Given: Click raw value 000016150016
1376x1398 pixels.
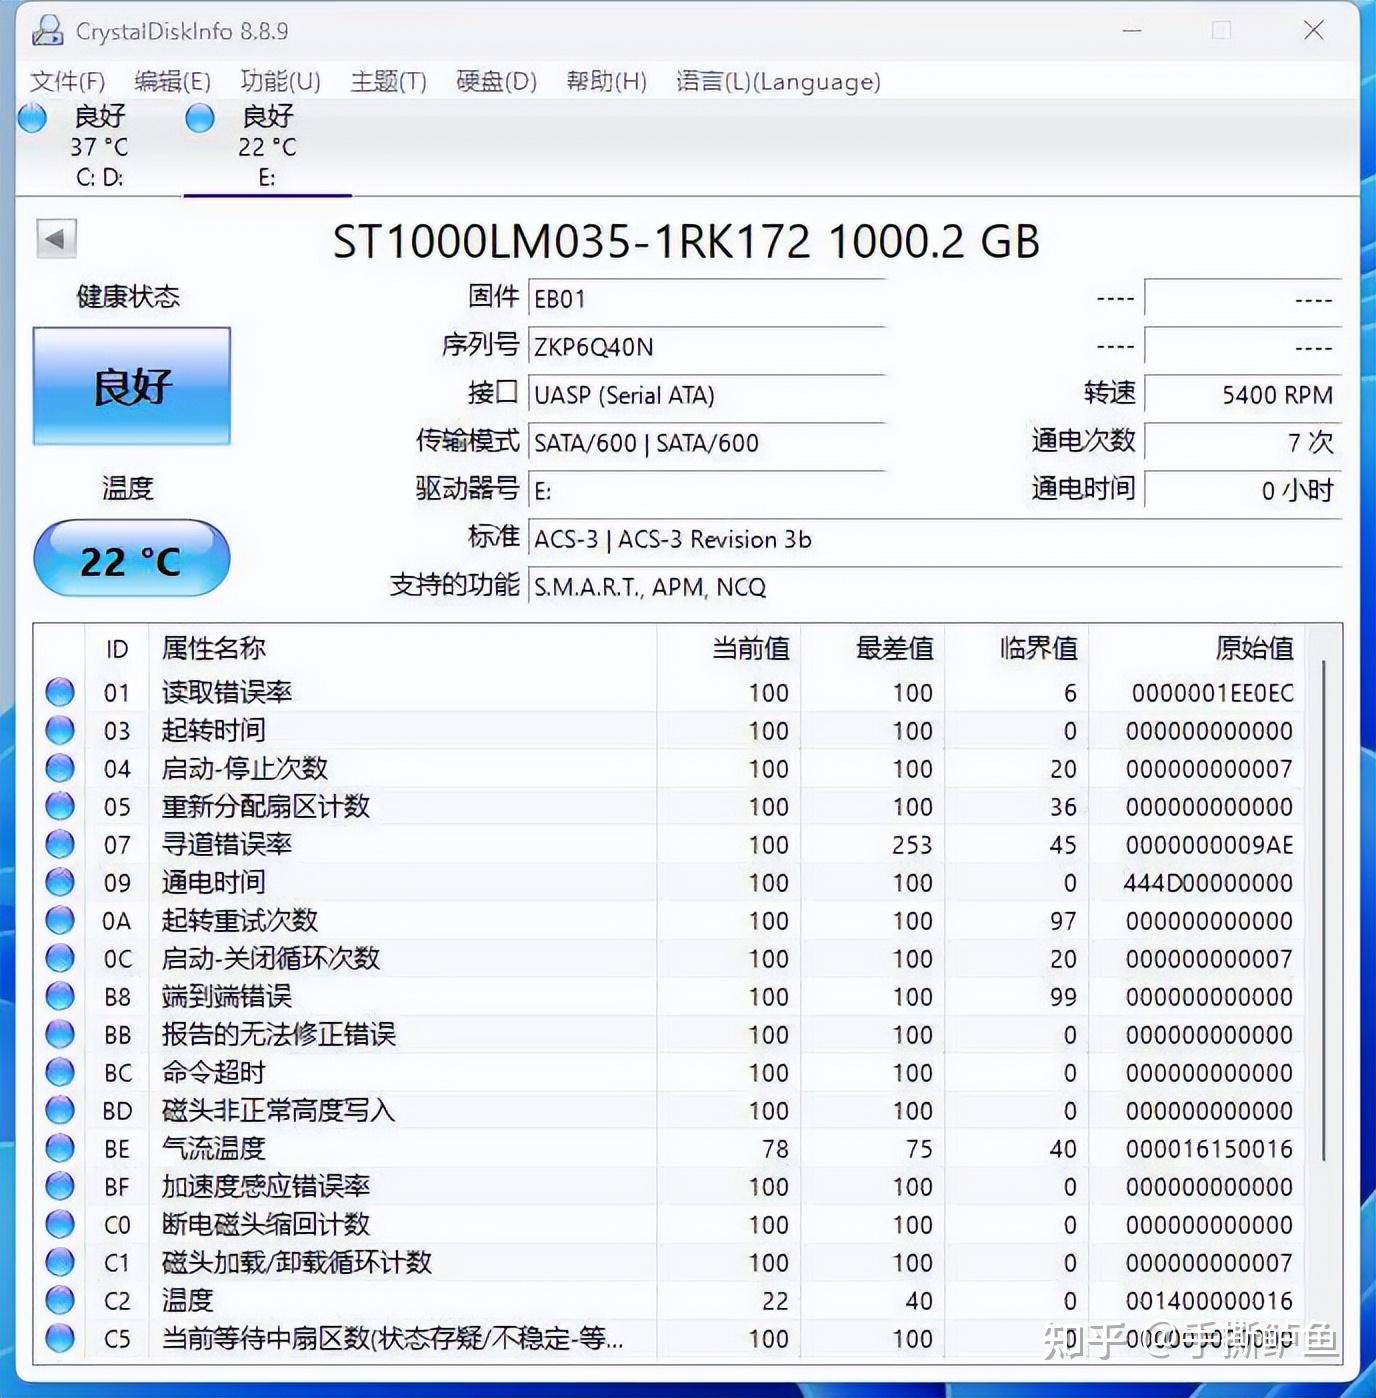Looking at the screenshot, I should 1209,1148.
